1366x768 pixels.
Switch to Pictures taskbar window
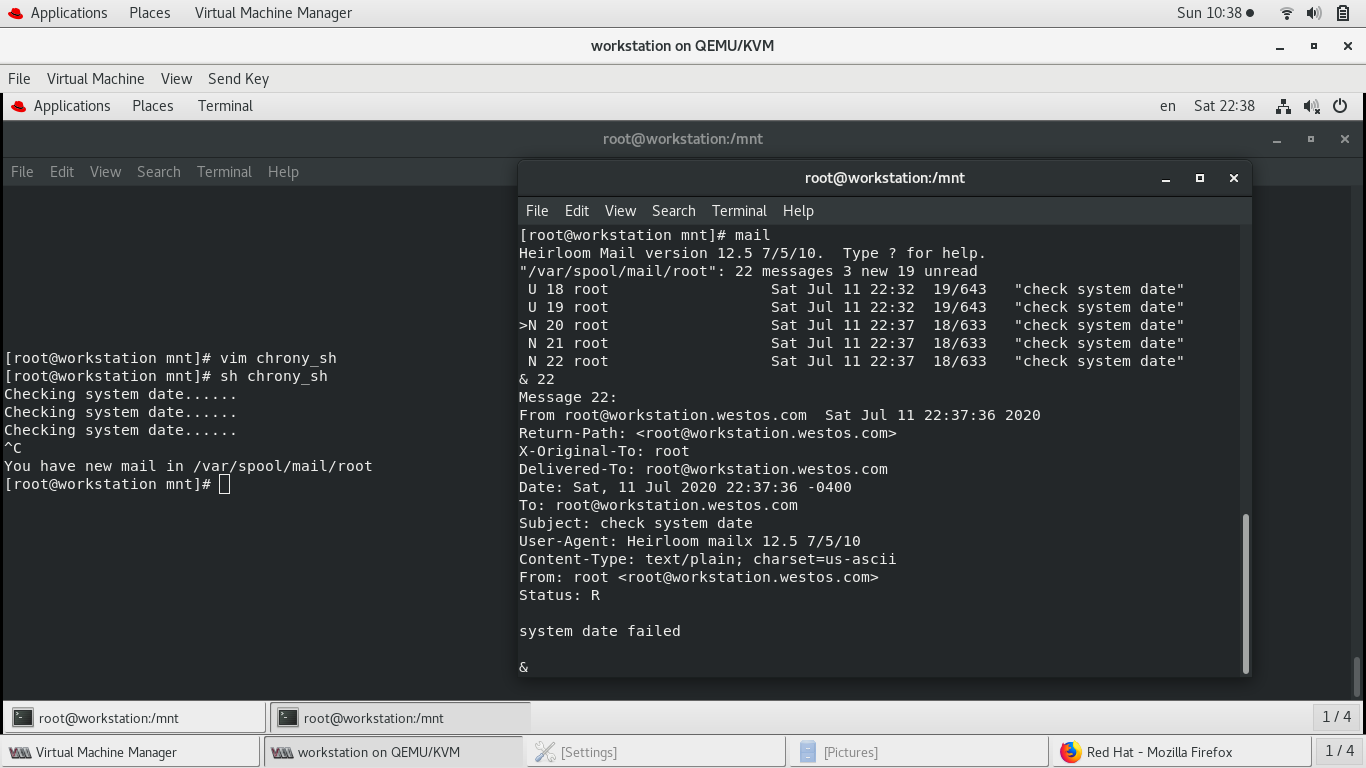coord(919,752)
